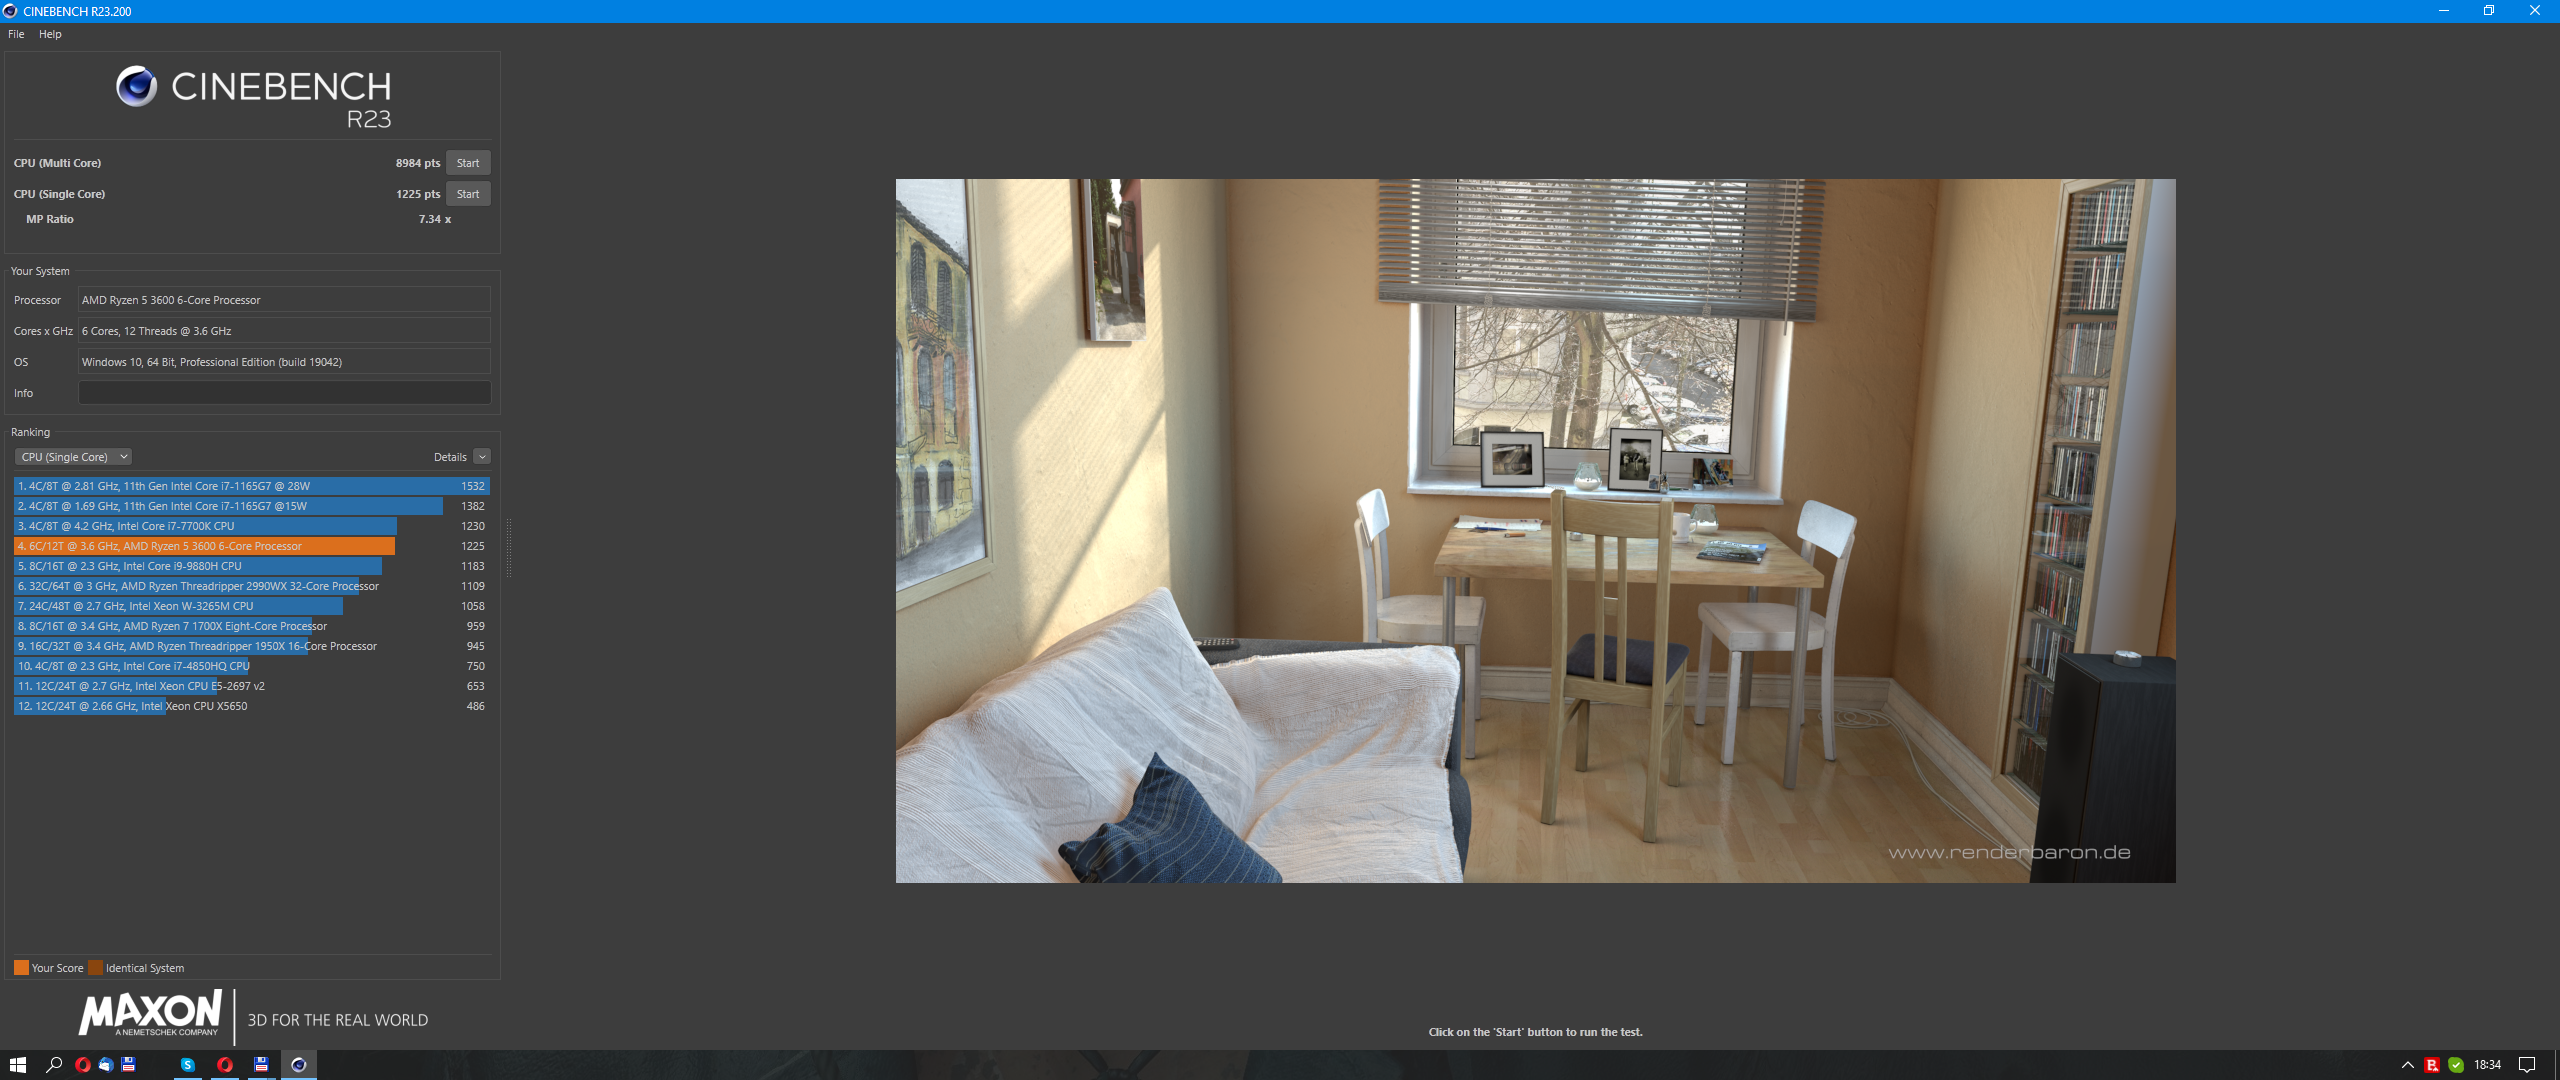
Task: Select the i7-1165G7 @ 28W ranking entry
Action: tap(250, 486)
